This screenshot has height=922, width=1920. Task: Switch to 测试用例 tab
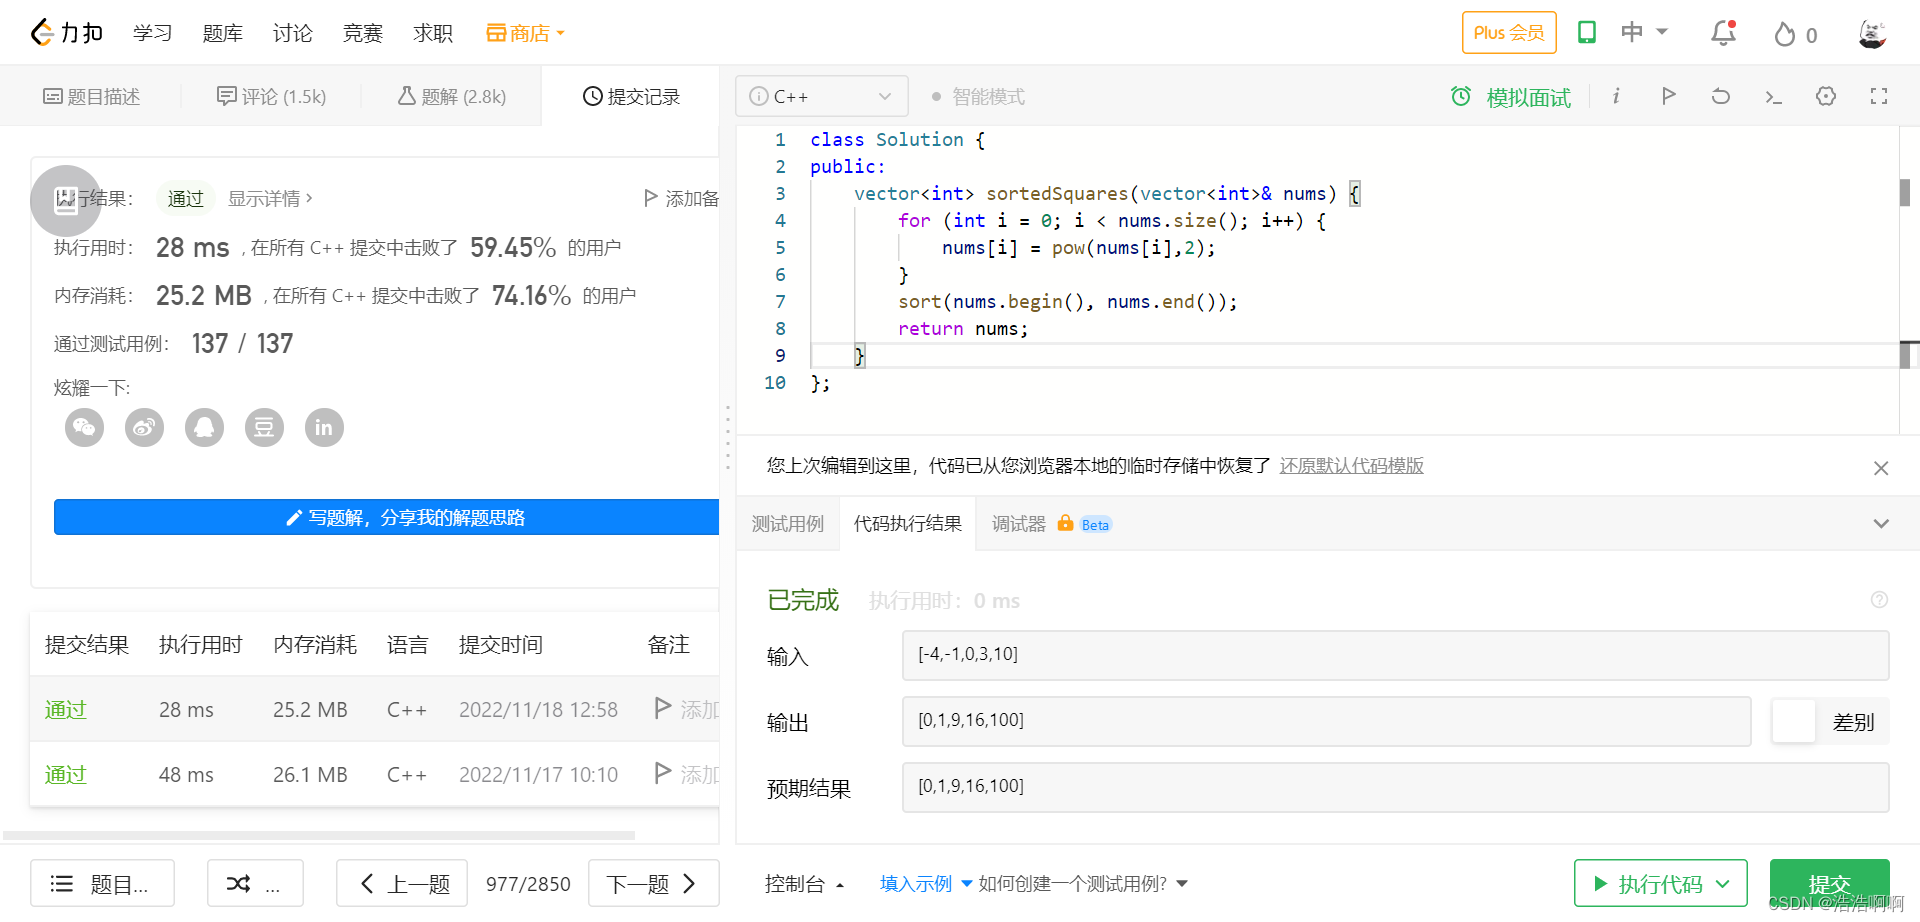(788, 524)
